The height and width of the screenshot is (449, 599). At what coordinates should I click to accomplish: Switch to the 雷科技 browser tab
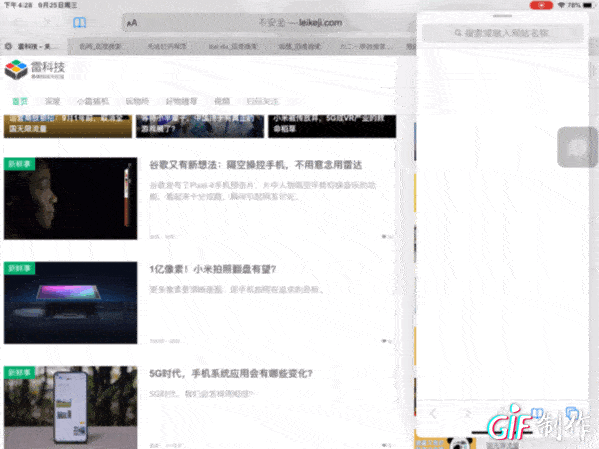[x=34, y=46]
